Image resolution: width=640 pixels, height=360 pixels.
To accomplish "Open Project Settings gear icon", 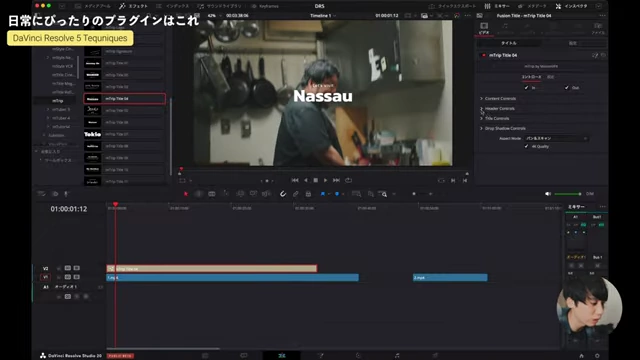I will click(x=597, y=356).
